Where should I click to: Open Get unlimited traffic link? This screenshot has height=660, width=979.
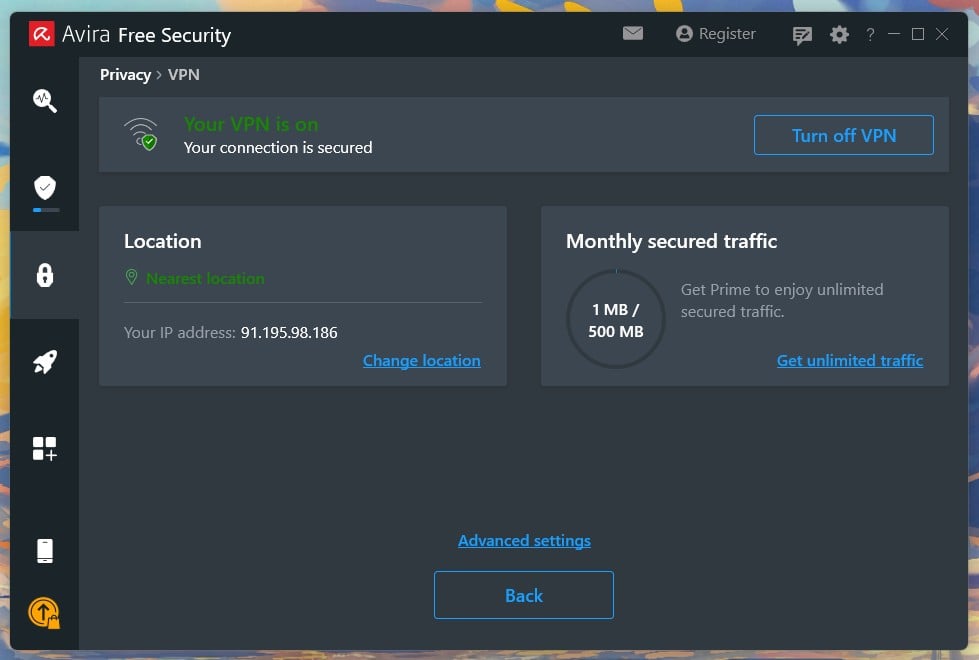(850, 361)
